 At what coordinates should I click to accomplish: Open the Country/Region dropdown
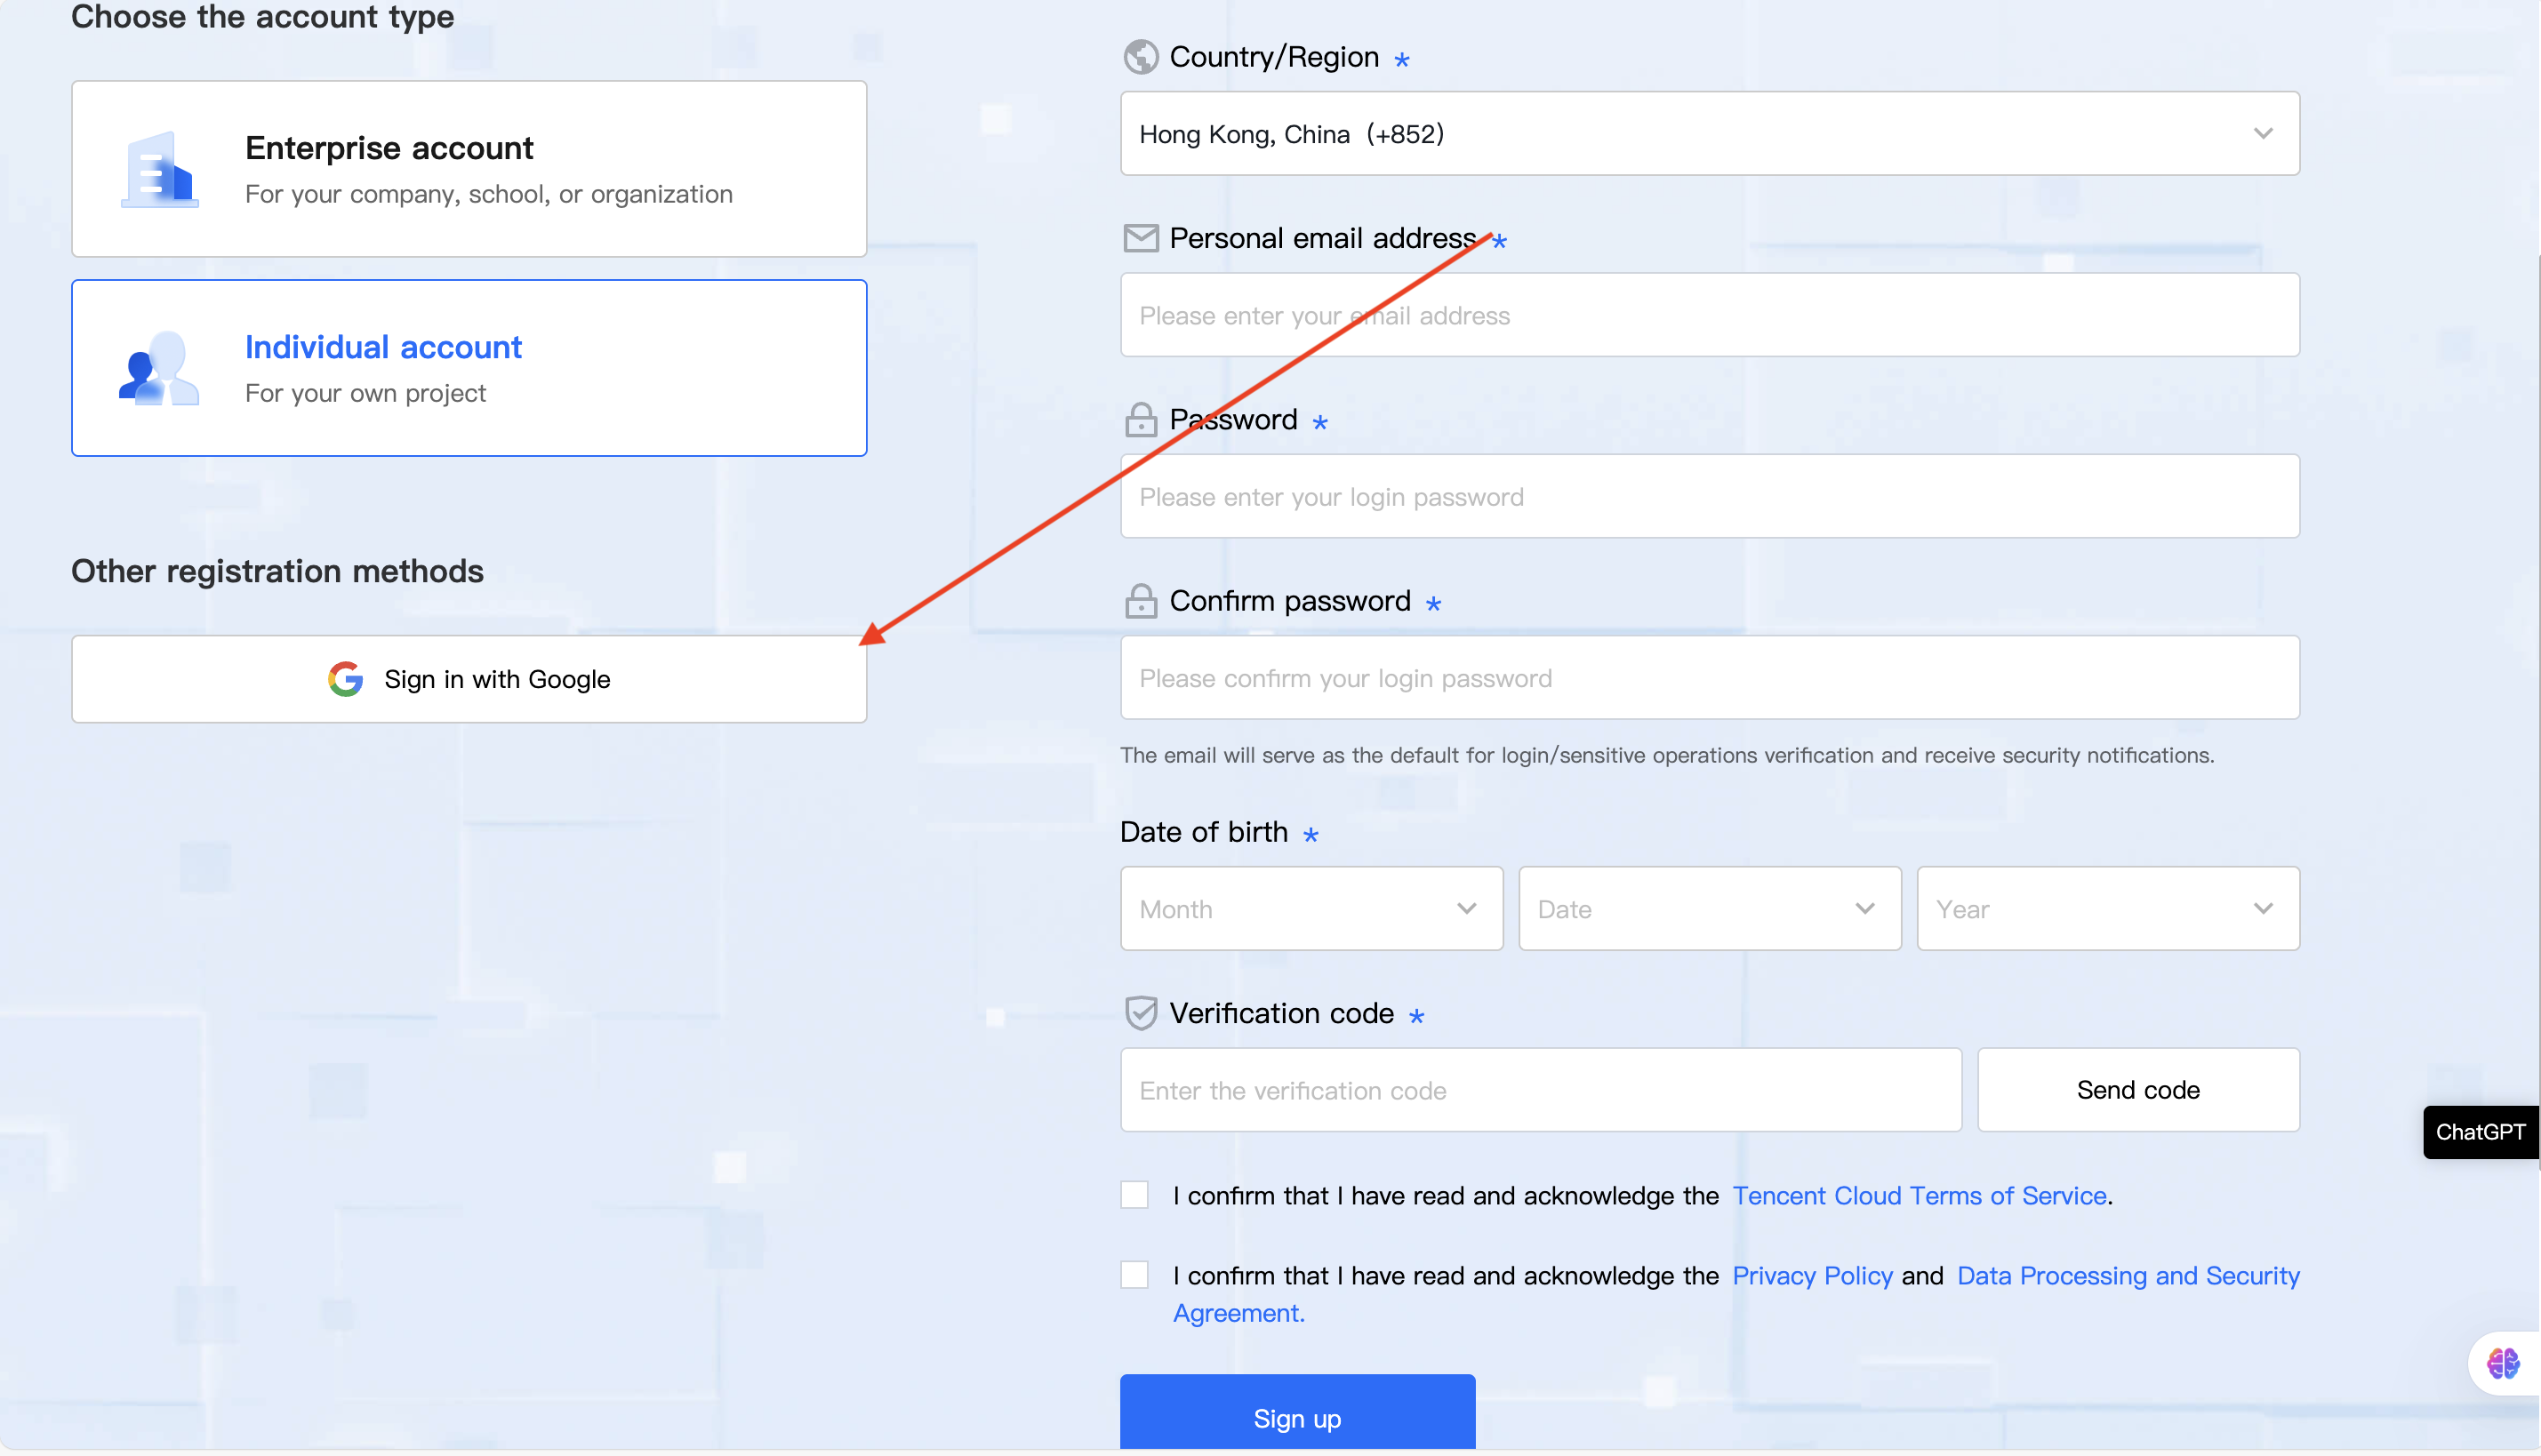point(1709,134)
